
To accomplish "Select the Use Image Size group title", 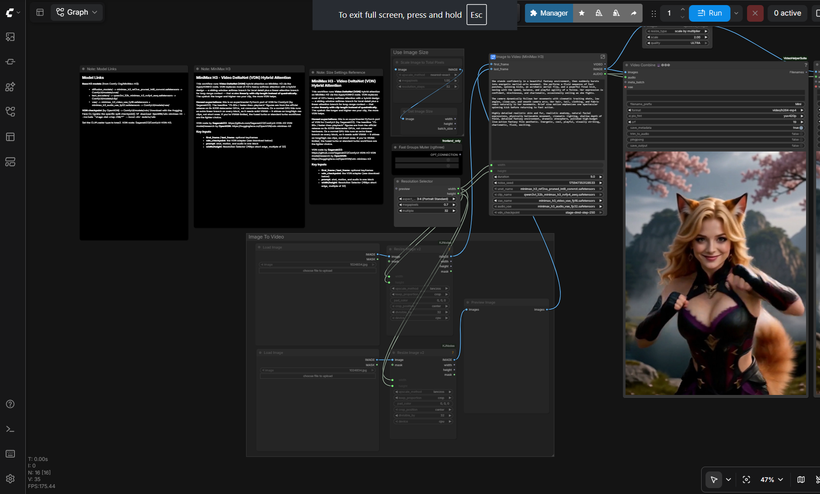I will pyautogui.click(x=411, y=52).
